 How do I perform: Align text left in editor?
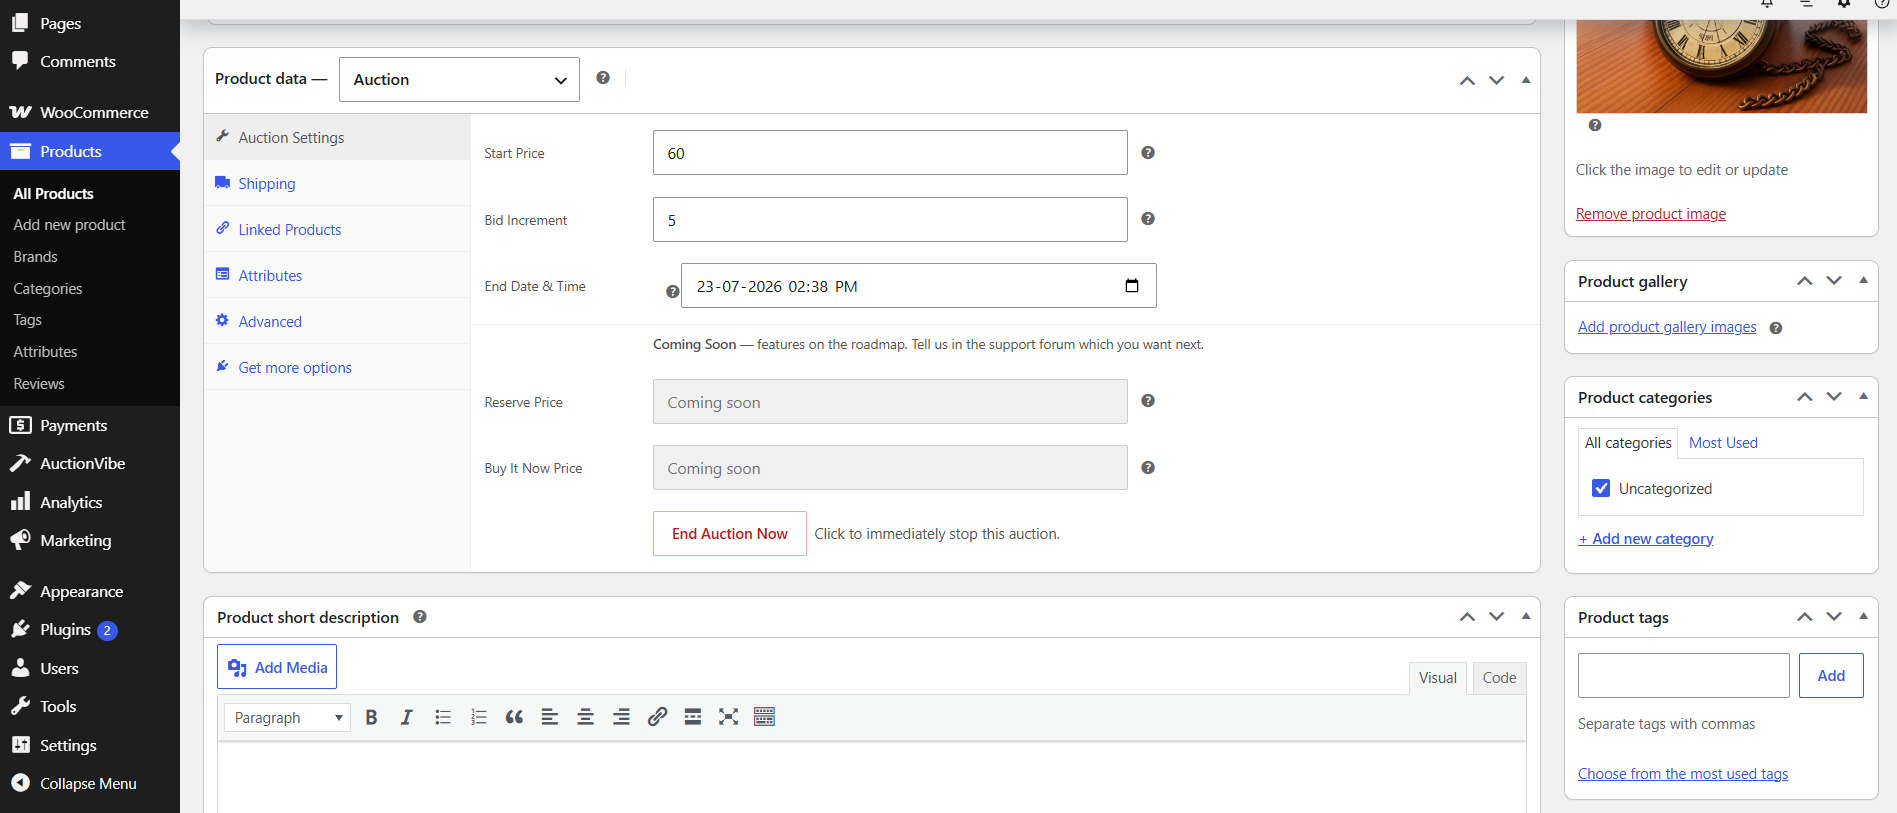pyautogui.click(x=550, y=717)
